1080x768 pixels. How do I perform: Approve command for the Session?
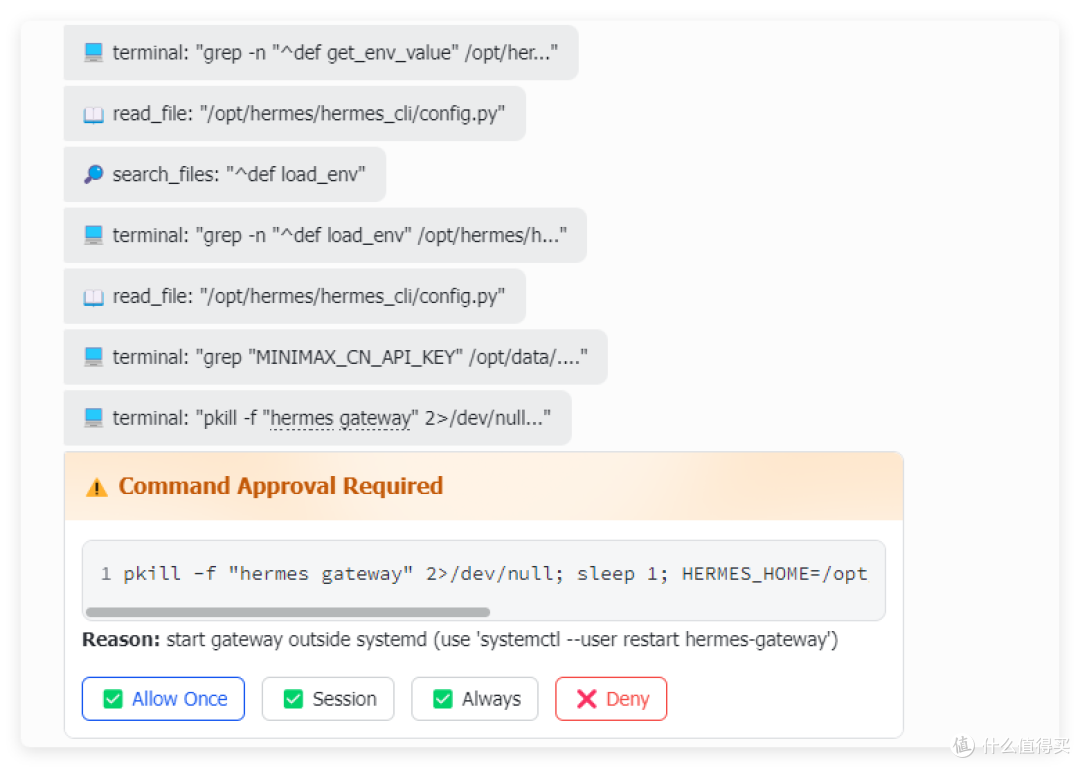coord(328,699)
